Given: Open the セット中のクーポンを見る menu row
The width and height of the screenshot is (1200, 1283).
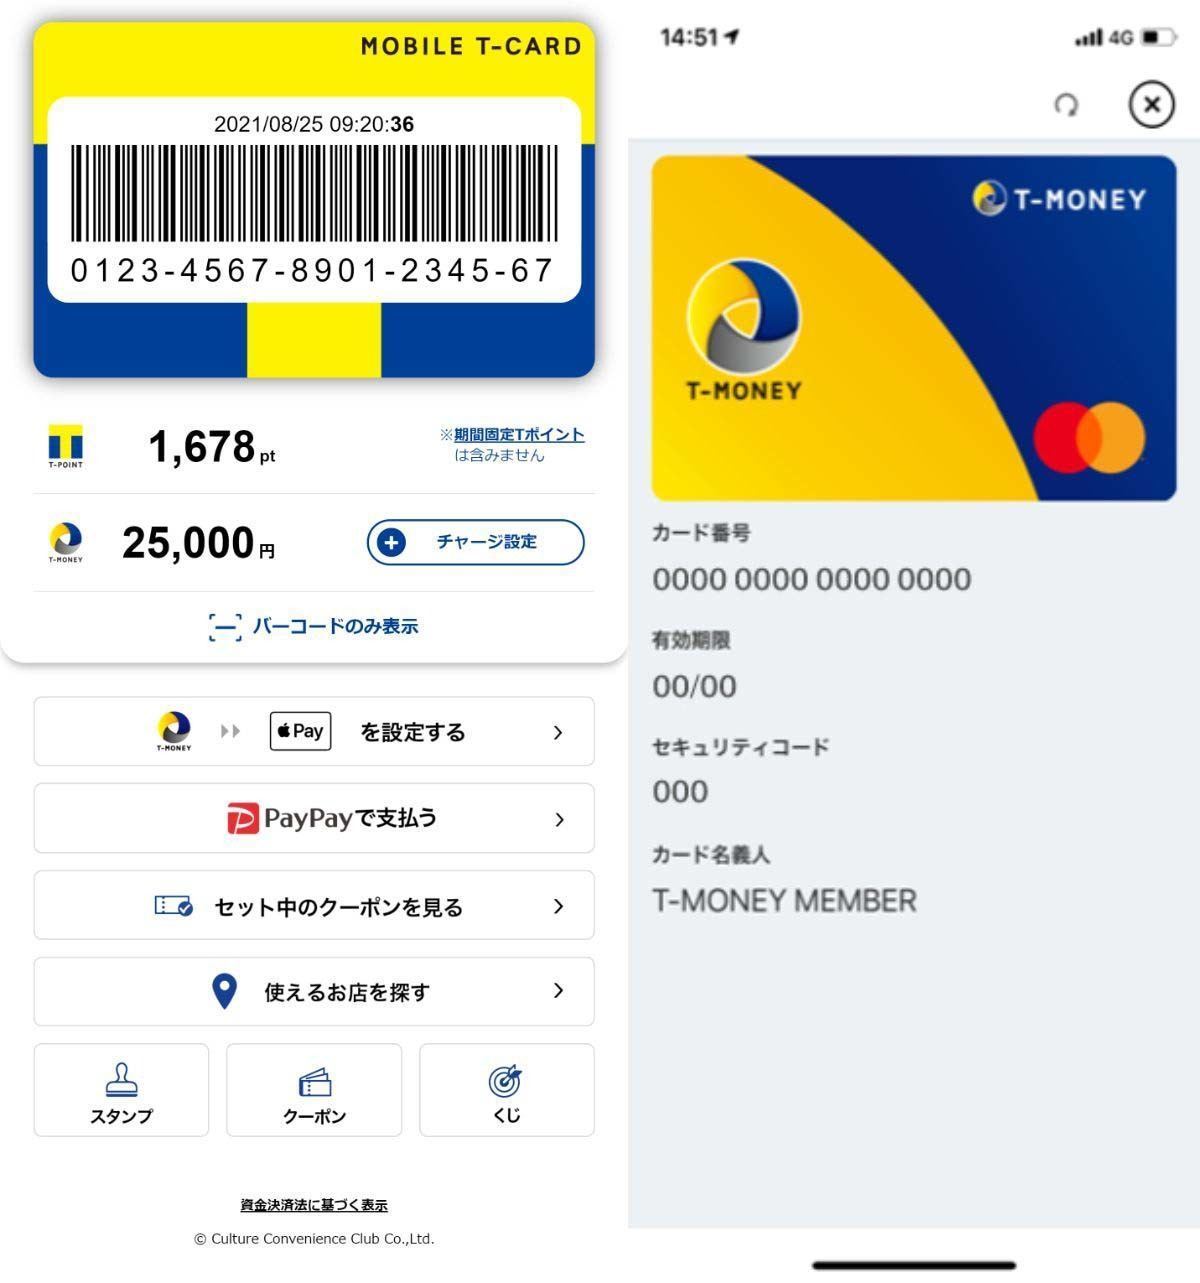Looking at the screenshot, I should click(x=314, y=905).
